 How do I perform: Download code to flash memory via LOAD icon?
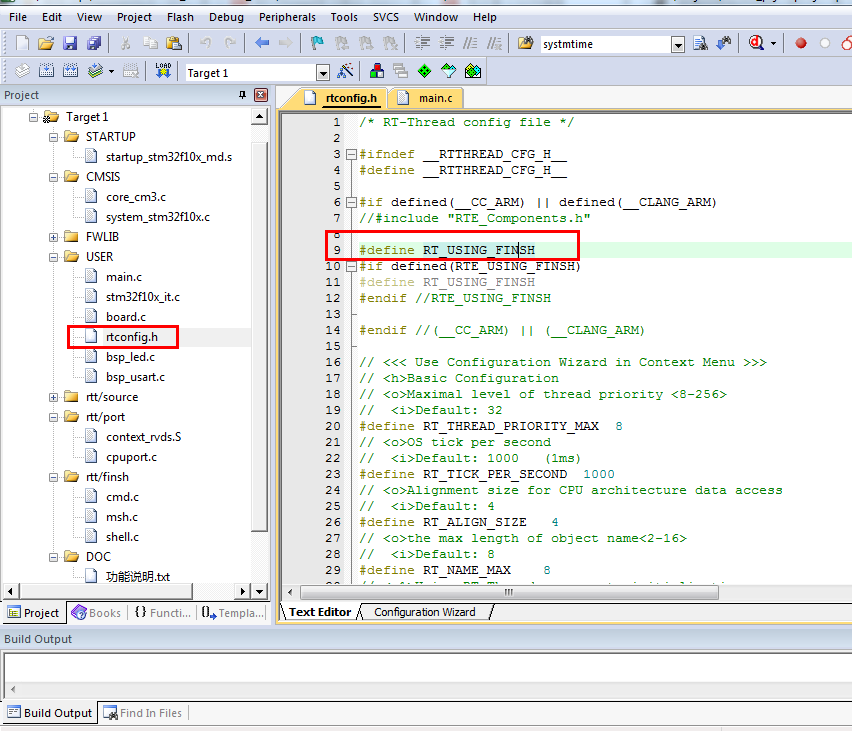(165, 71)
